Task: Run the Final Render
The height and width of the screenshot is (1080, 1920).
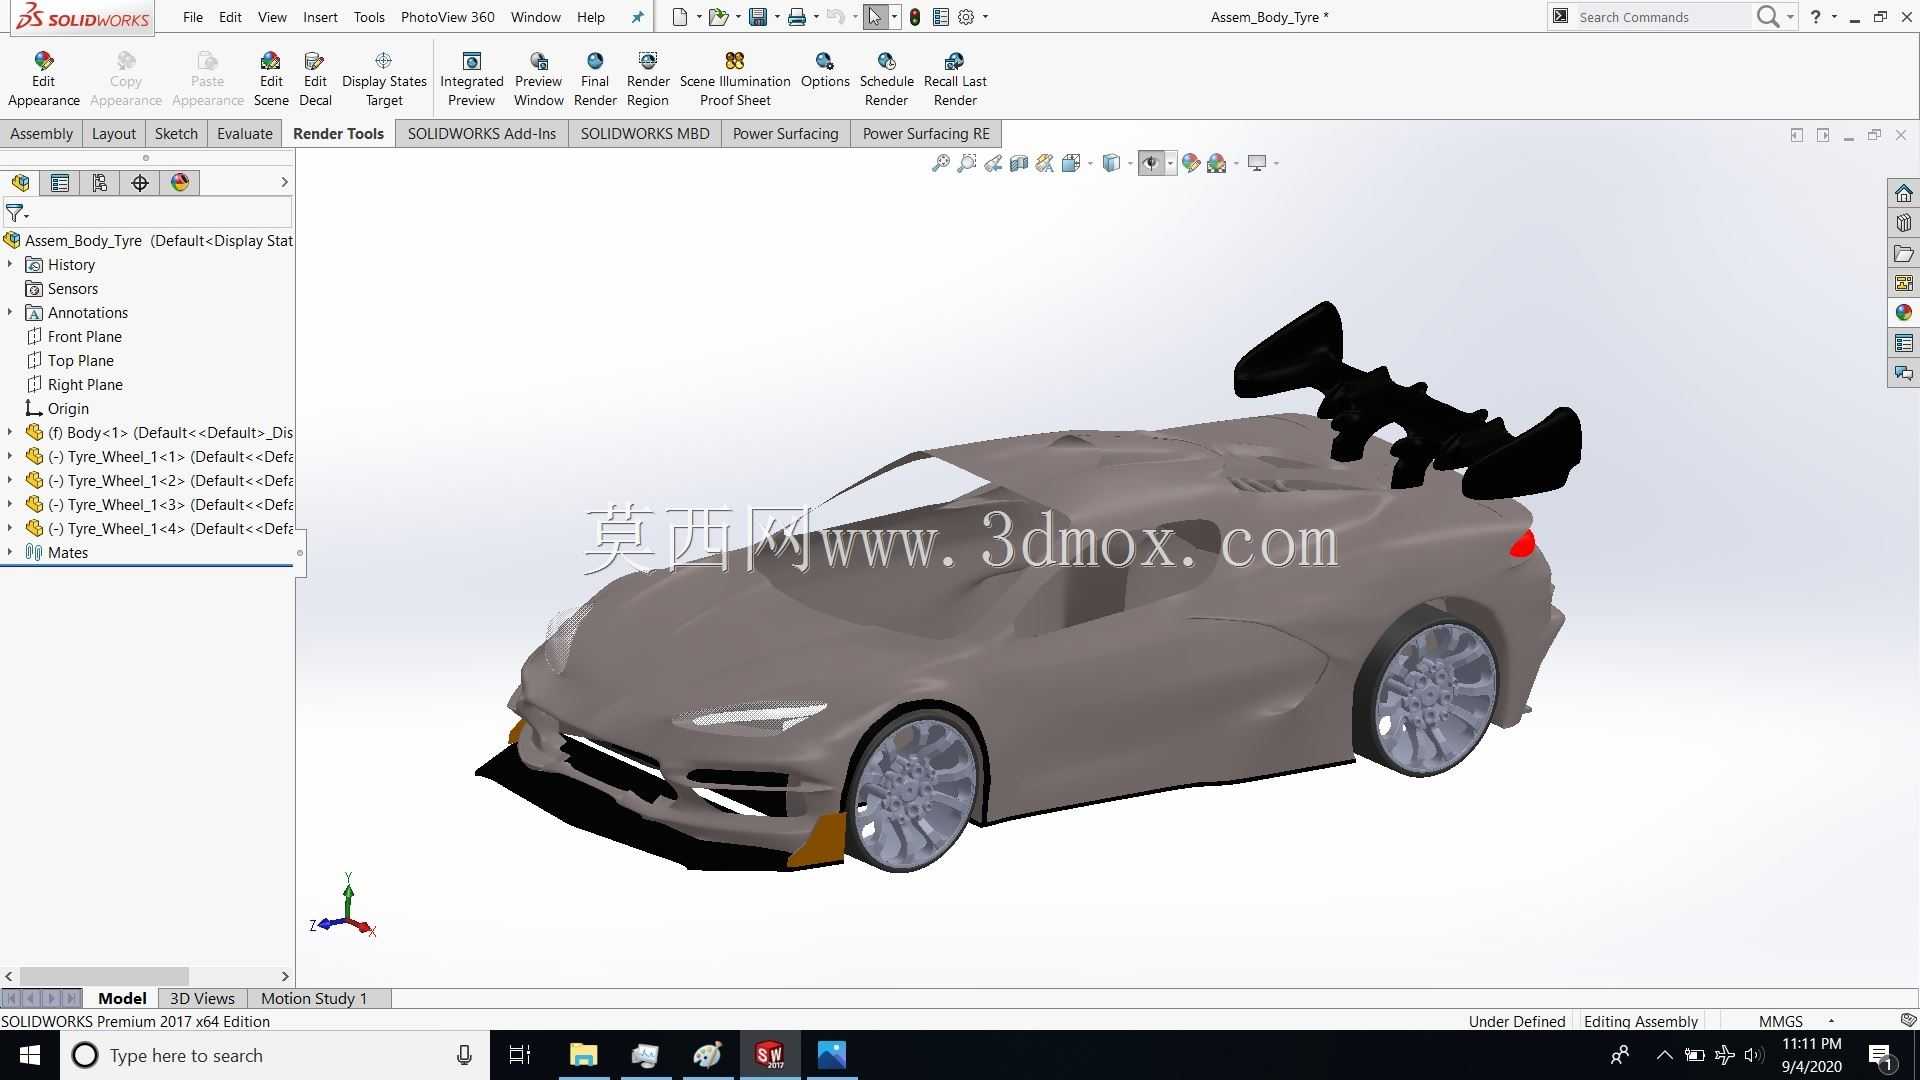Action: [x=595, y=79]
